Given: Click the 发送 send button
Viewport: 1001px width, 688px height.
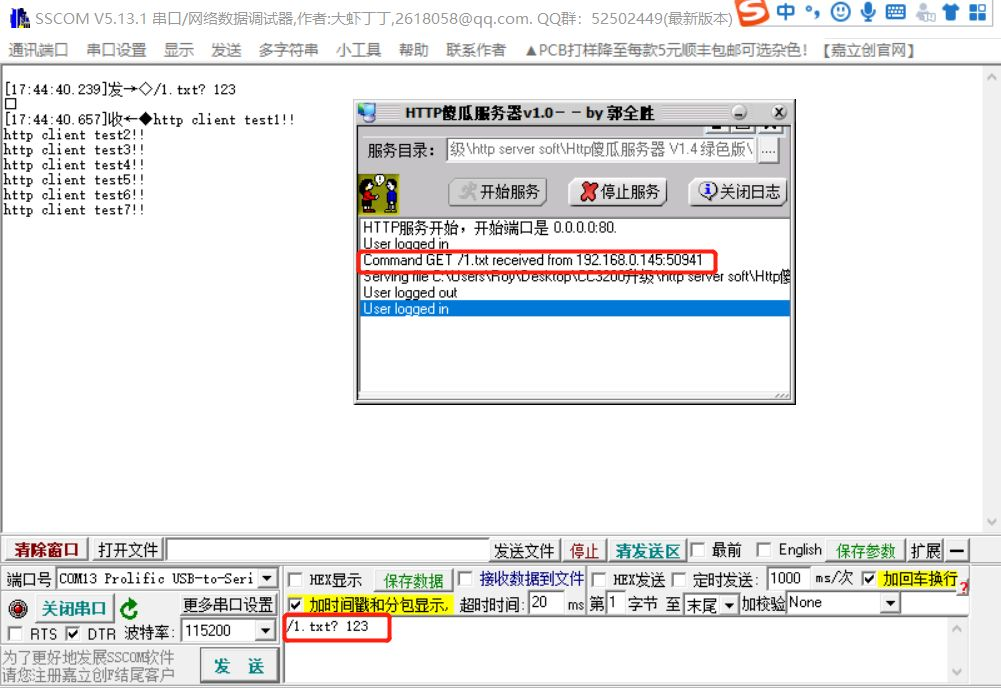Looking at the screenshot, I should [238, 665].
